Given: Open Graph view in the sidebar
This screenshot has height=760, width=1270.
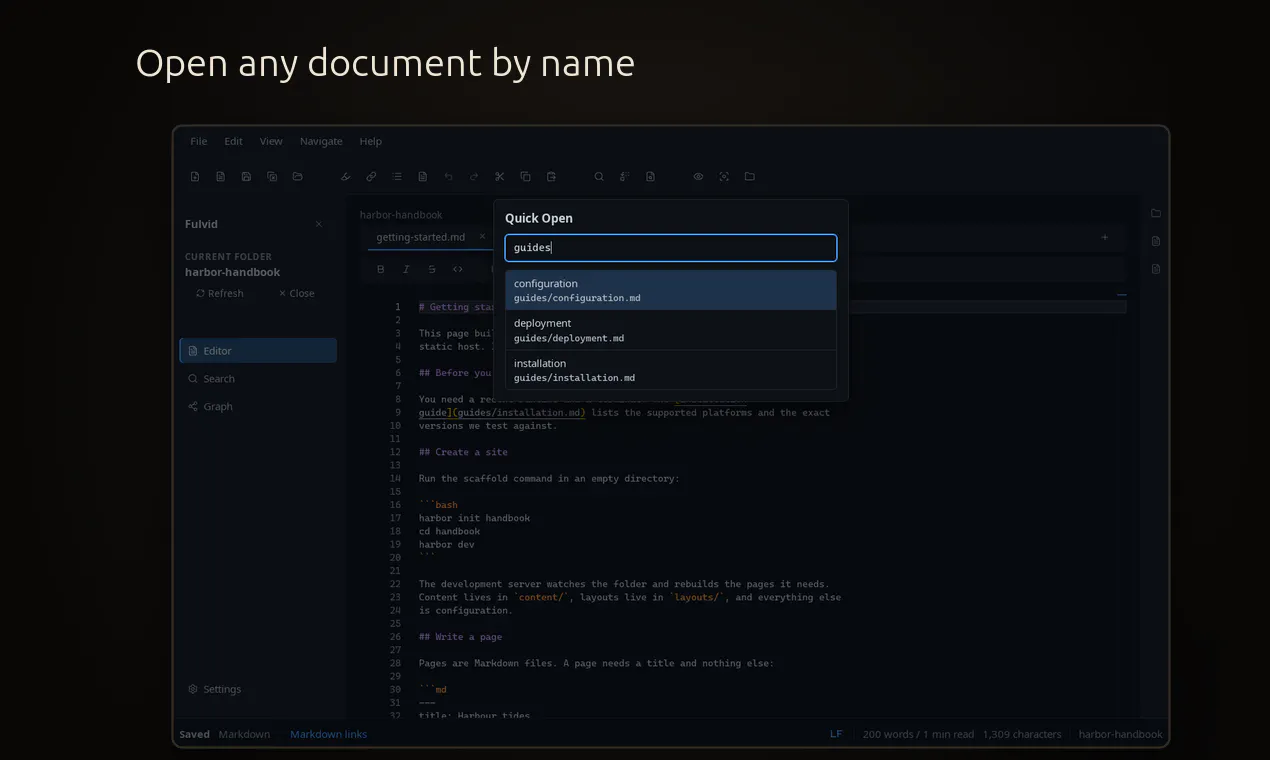Looking at the screenshot, I should [258, 407].
